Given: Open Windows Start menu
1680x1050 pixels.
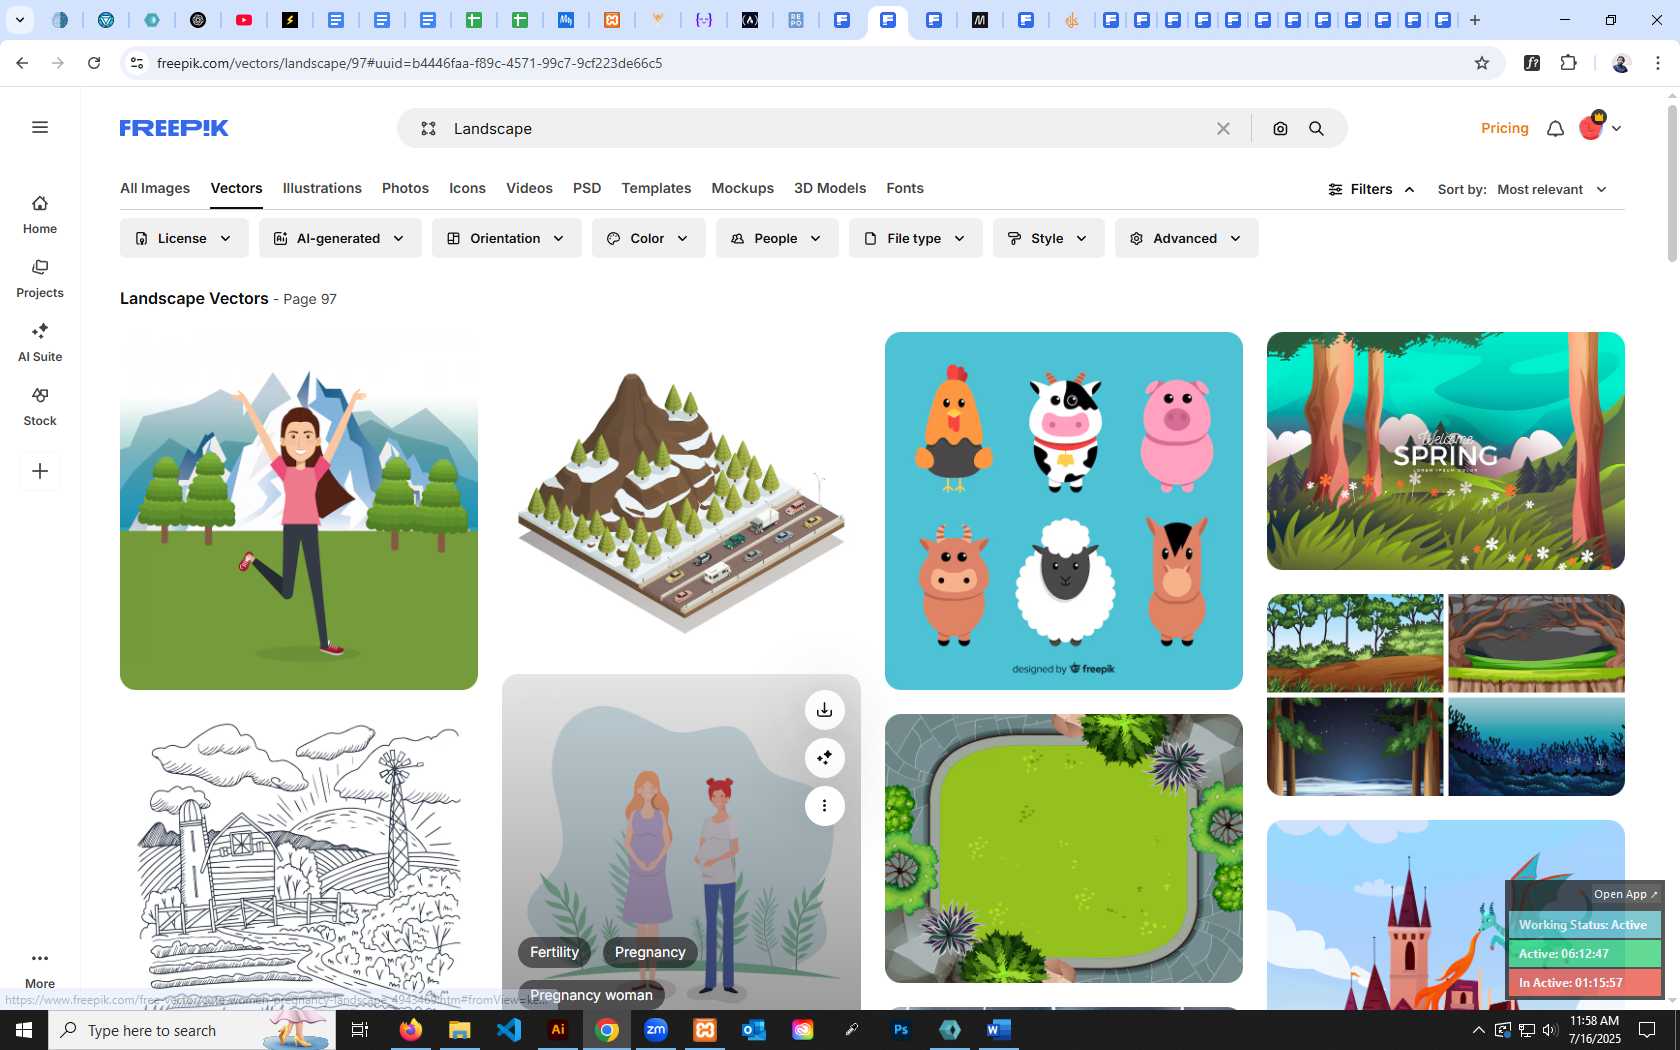Looking at the screenshot, I should [24, 1030].
